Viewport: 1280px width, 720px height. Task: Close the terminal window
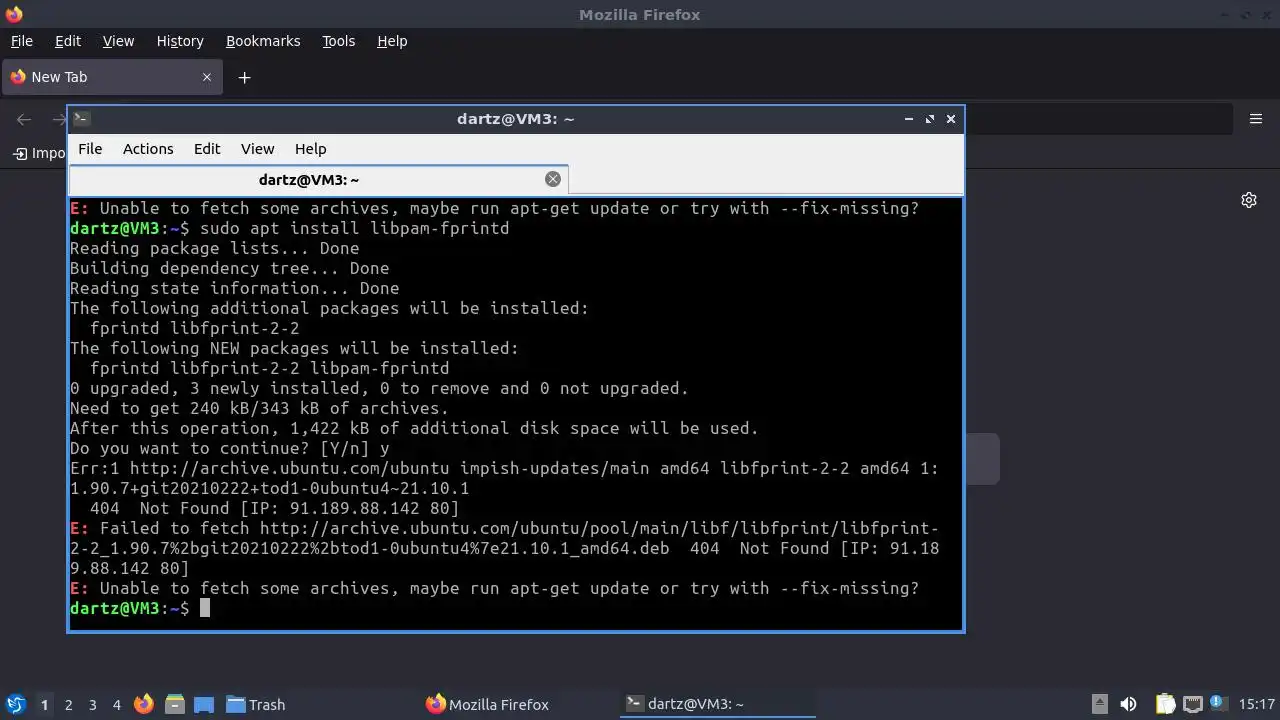951,119
